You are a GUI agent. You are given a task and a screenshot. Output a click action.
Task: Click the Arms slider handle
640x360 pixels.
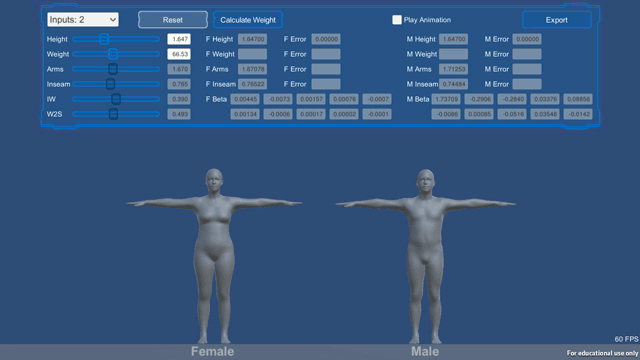(x=113, y=69)
